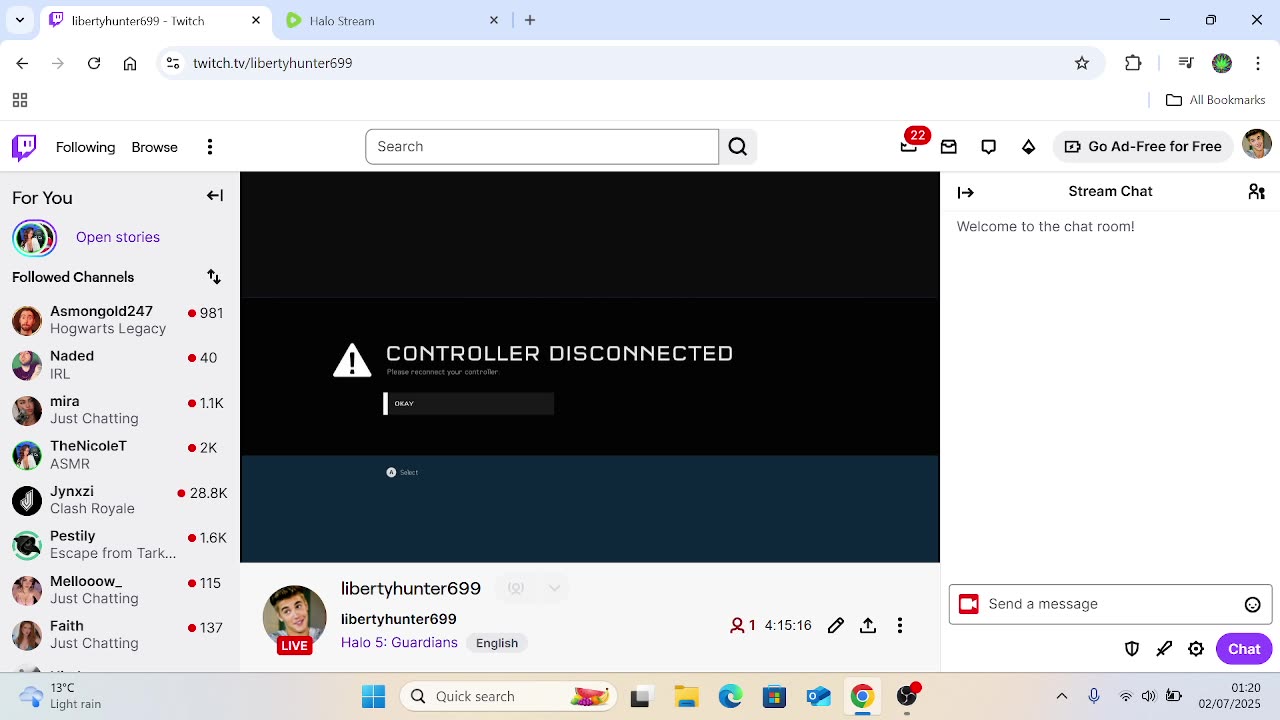Open Mellooow_ channel in sidebar
The width and height of the screenshot is (1280, 720).
[x=120, y=590]
